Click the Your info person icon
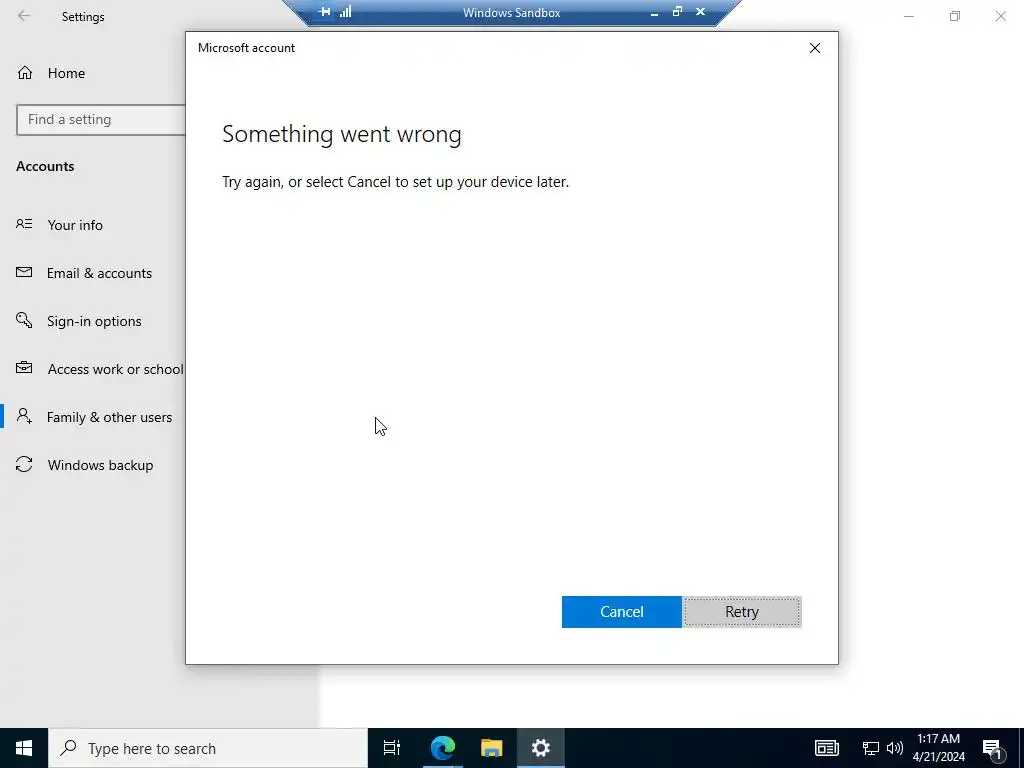 coord(24,224)
